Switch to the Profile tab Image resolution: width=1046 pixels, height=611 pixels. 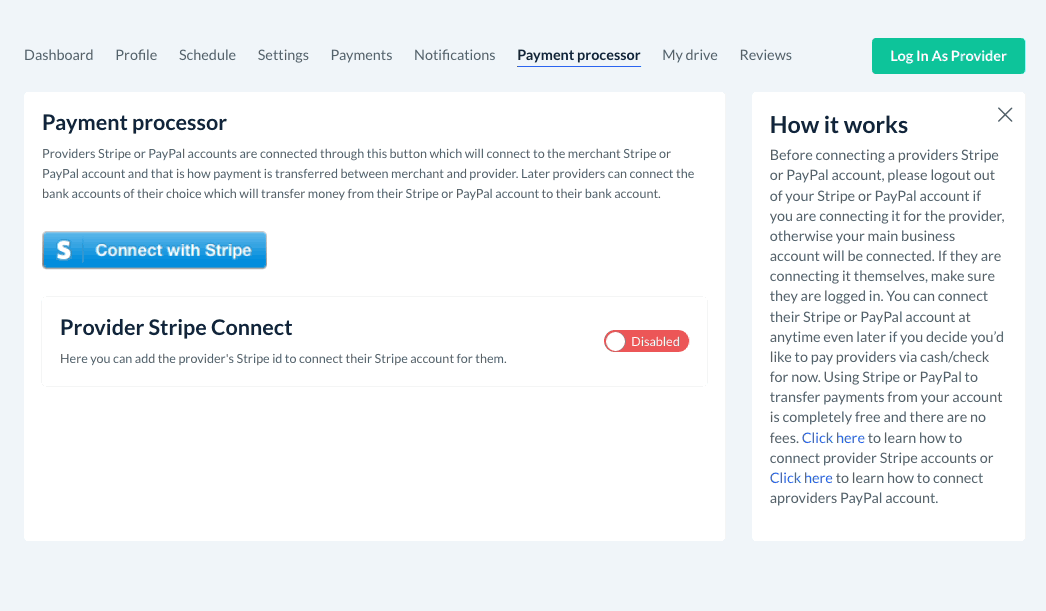coord(136,55)
